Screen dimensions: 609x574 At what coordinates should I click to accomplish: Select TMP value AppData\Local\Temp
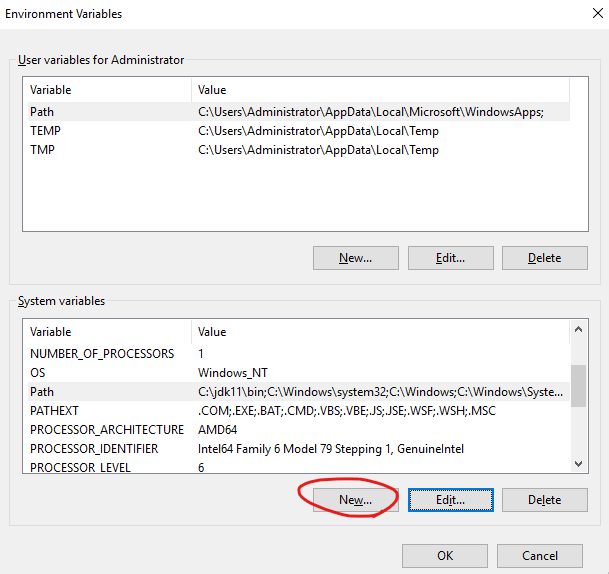click(x=318, y=150)
